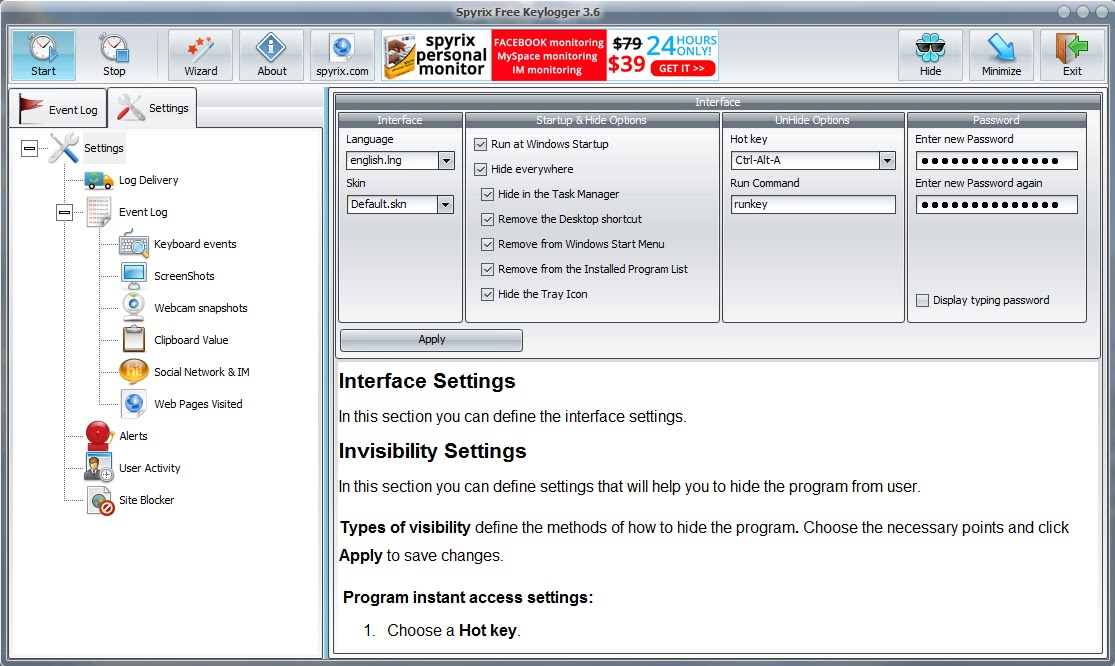This screenshot has height=666, width=1115.
Task: Select User Activity tree item
Action: (x=149, y=468)
